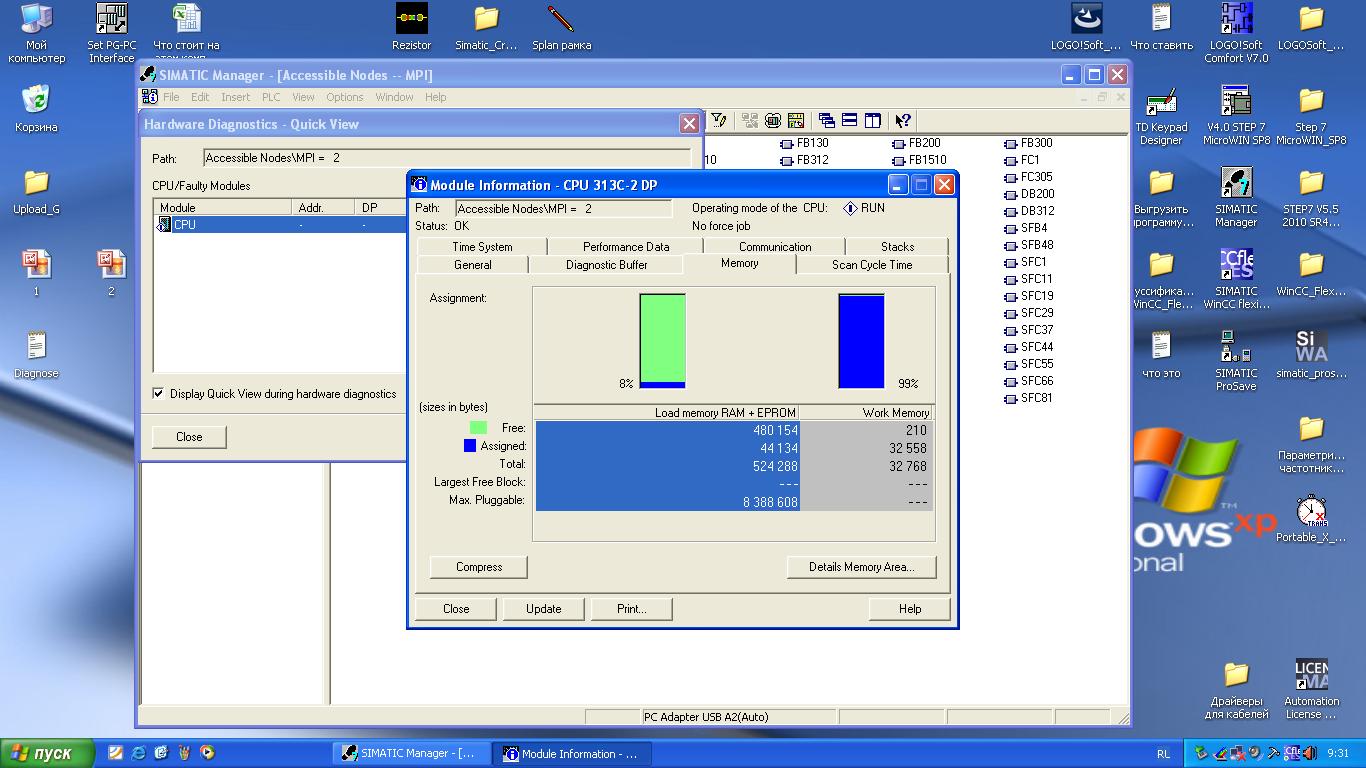The height and width of the screenshot is (768, 1366).
Task: Click the context help arrow-question icon
Action: (x=903, y=120)
